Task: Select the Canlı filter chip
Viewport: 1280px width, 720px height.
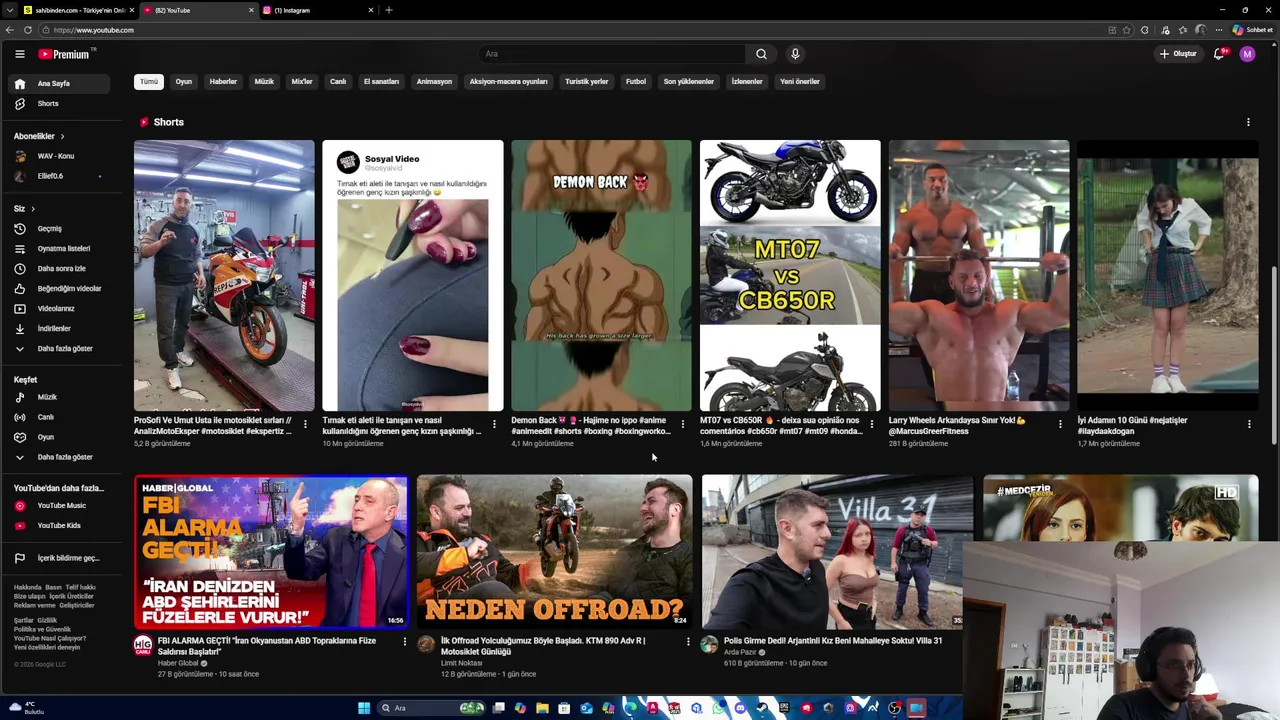Action: (x=338, y=82)
